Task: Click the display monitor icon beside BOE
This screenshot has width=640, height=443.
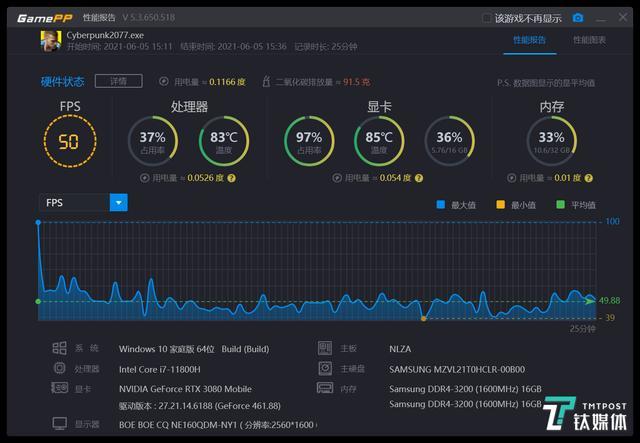Action: (x=58, y=424)
